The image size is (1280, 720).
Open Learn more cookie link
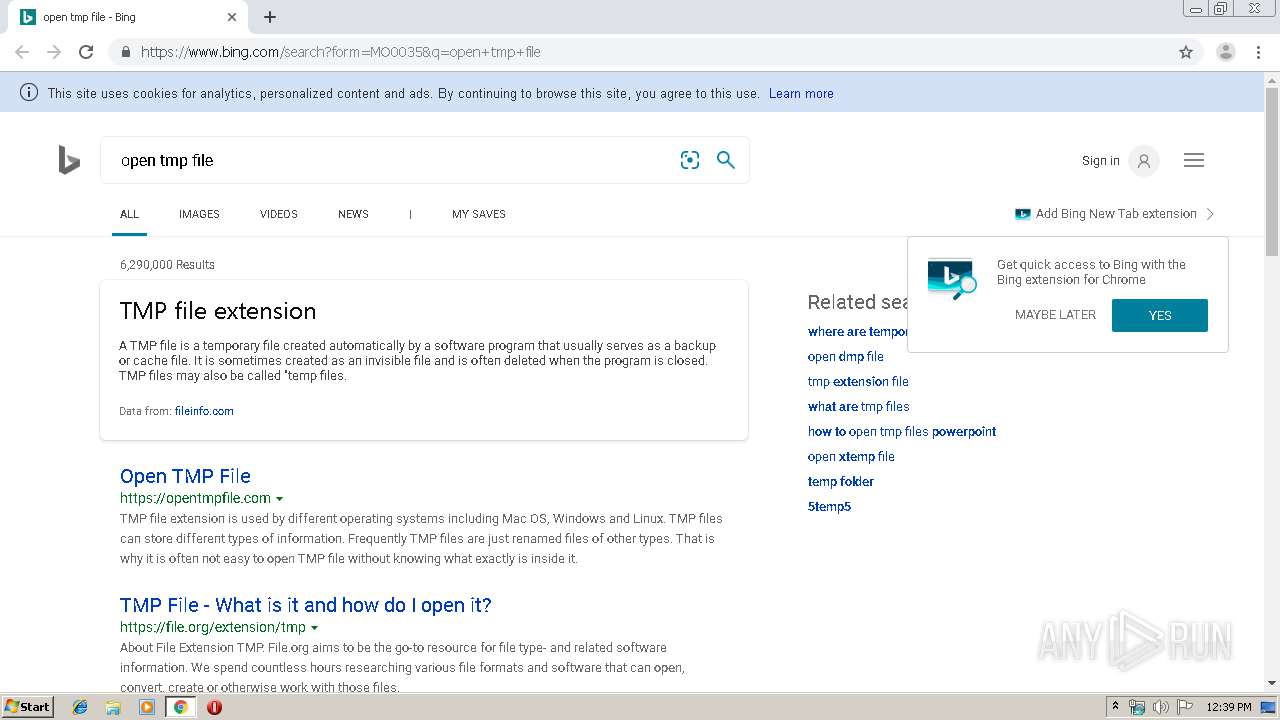(801, 93)
